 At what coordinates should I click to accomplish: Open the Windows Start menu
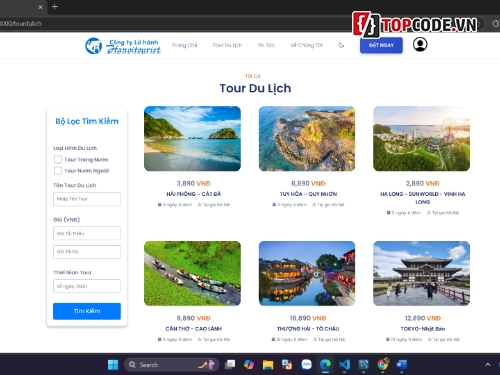click(x=113, y=365)
